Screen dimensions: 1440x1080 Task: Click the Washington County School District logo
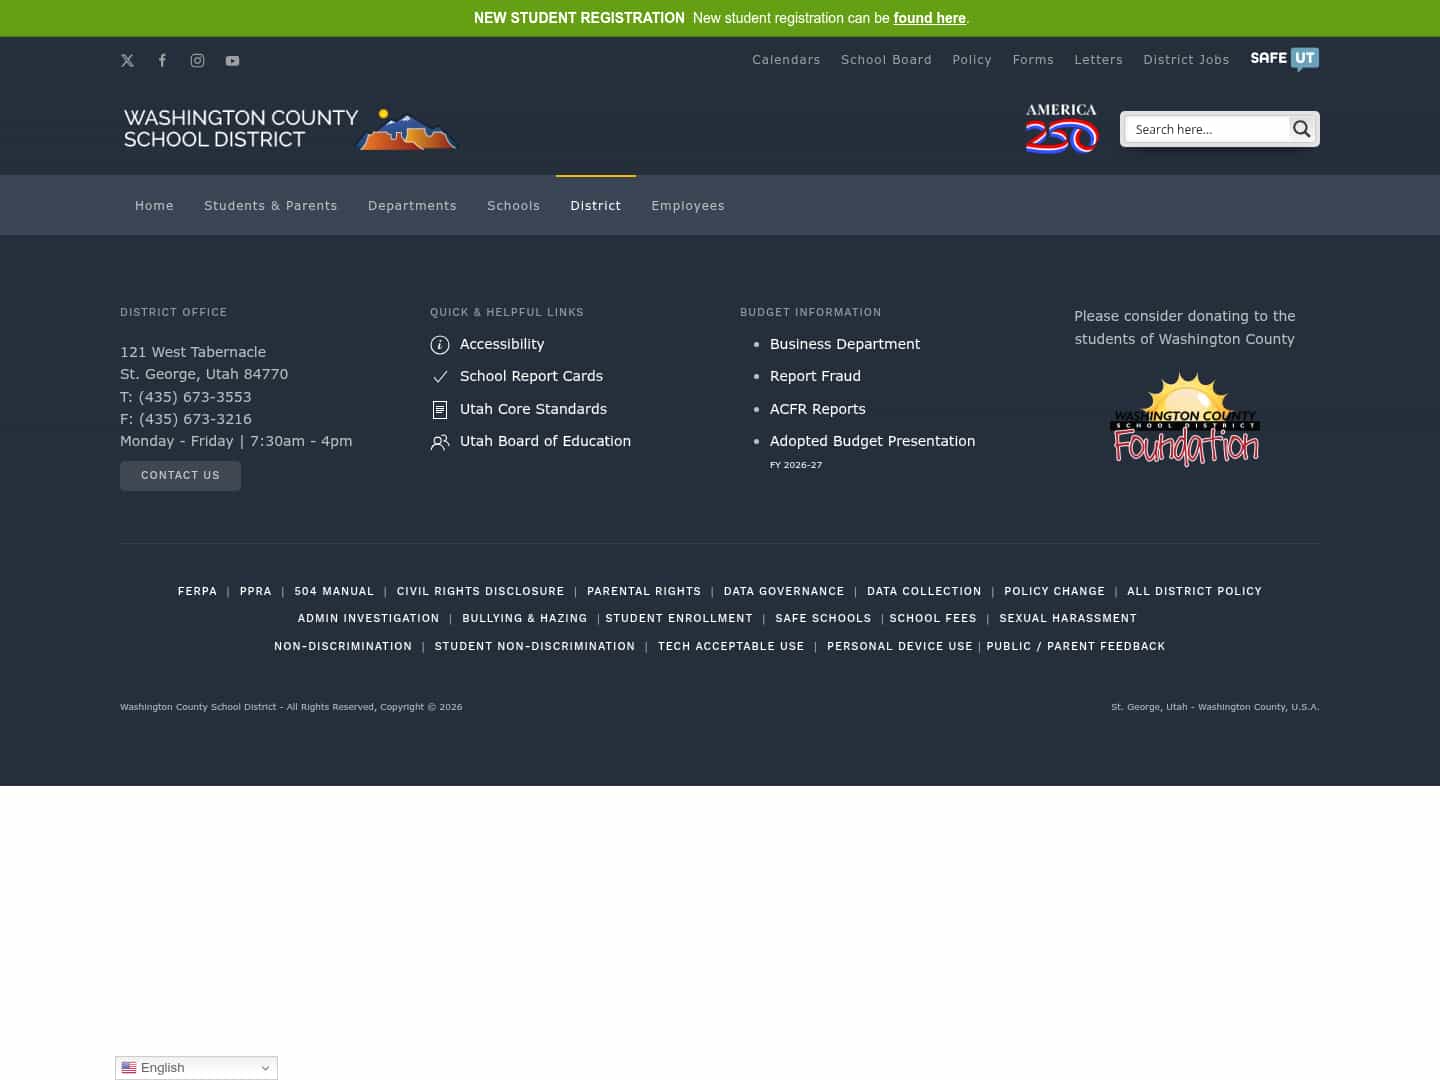point(289,129)
